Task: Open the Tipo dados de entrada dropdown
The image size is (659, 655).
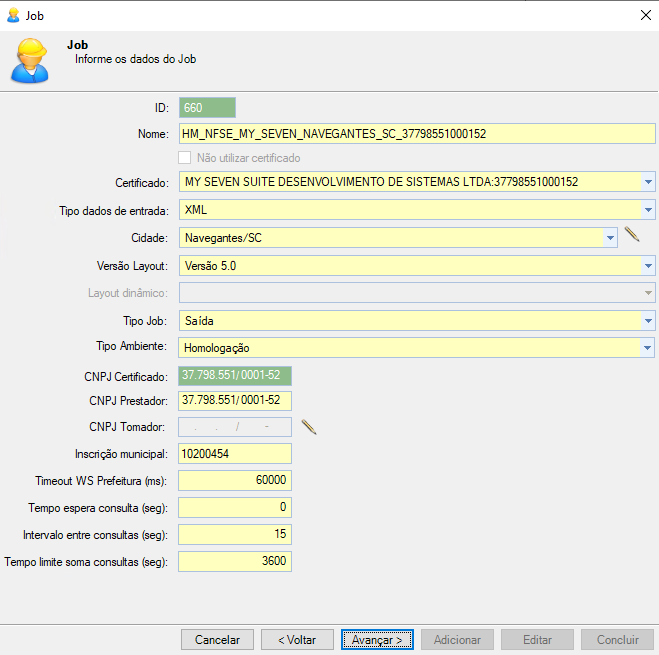Action: [x=648, y=210]
